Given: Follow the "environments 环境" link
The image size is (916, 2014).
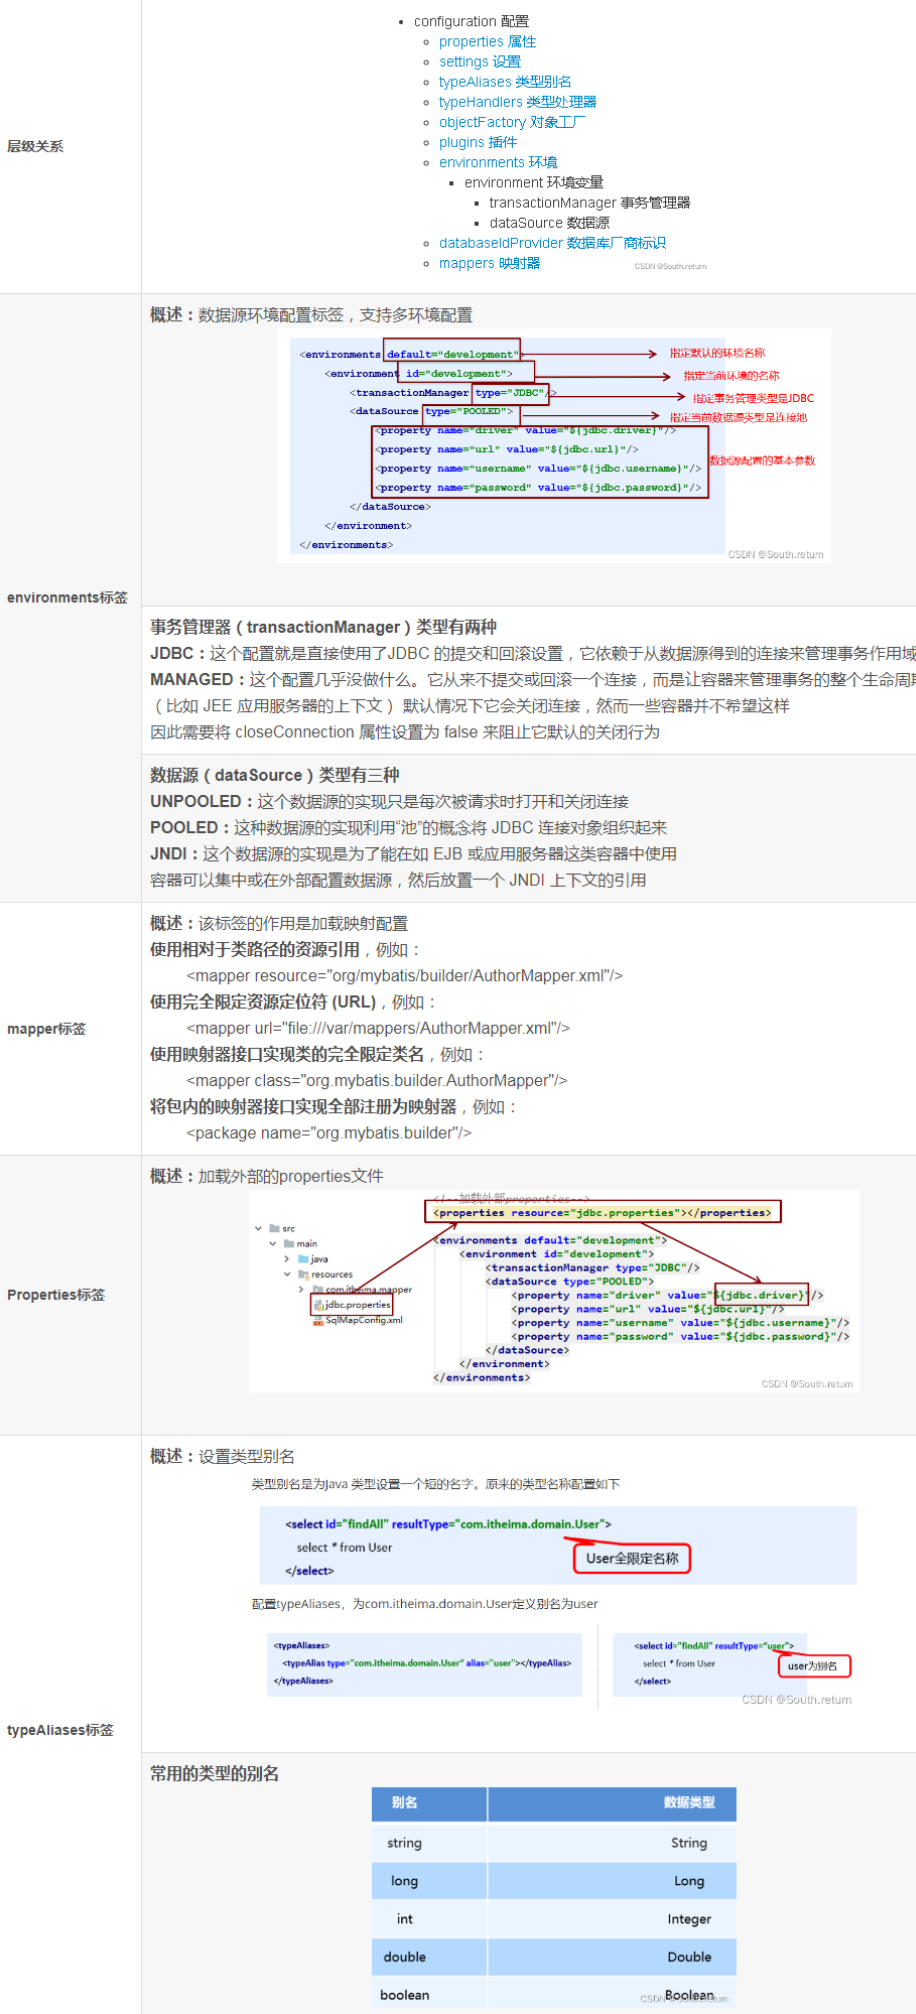Looking at the screenshot, I should coord(498,162).
